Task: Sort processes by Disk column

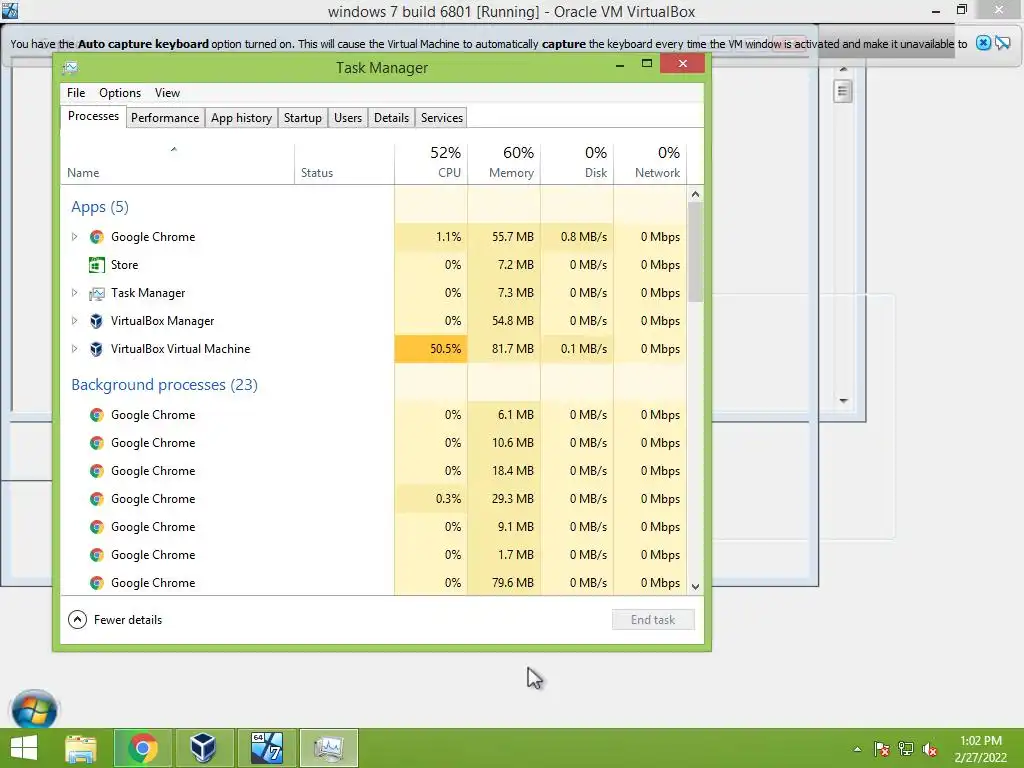Action: [x=577, y=163]
